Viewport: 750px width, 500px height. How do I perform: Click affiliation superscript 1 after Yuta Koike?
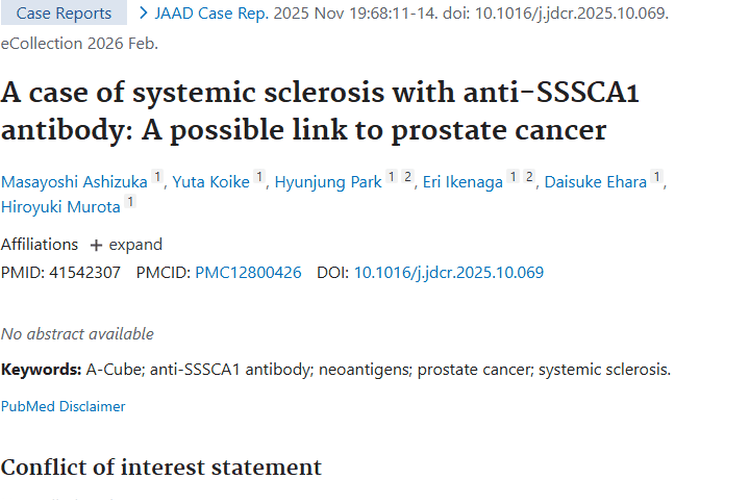[259, 178]
